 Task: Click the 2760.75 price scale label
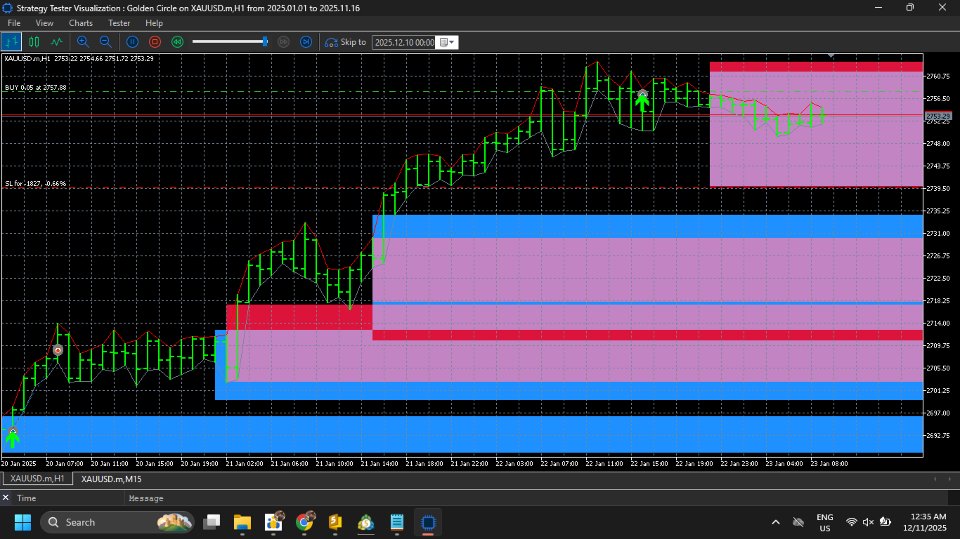pos(939,76)
